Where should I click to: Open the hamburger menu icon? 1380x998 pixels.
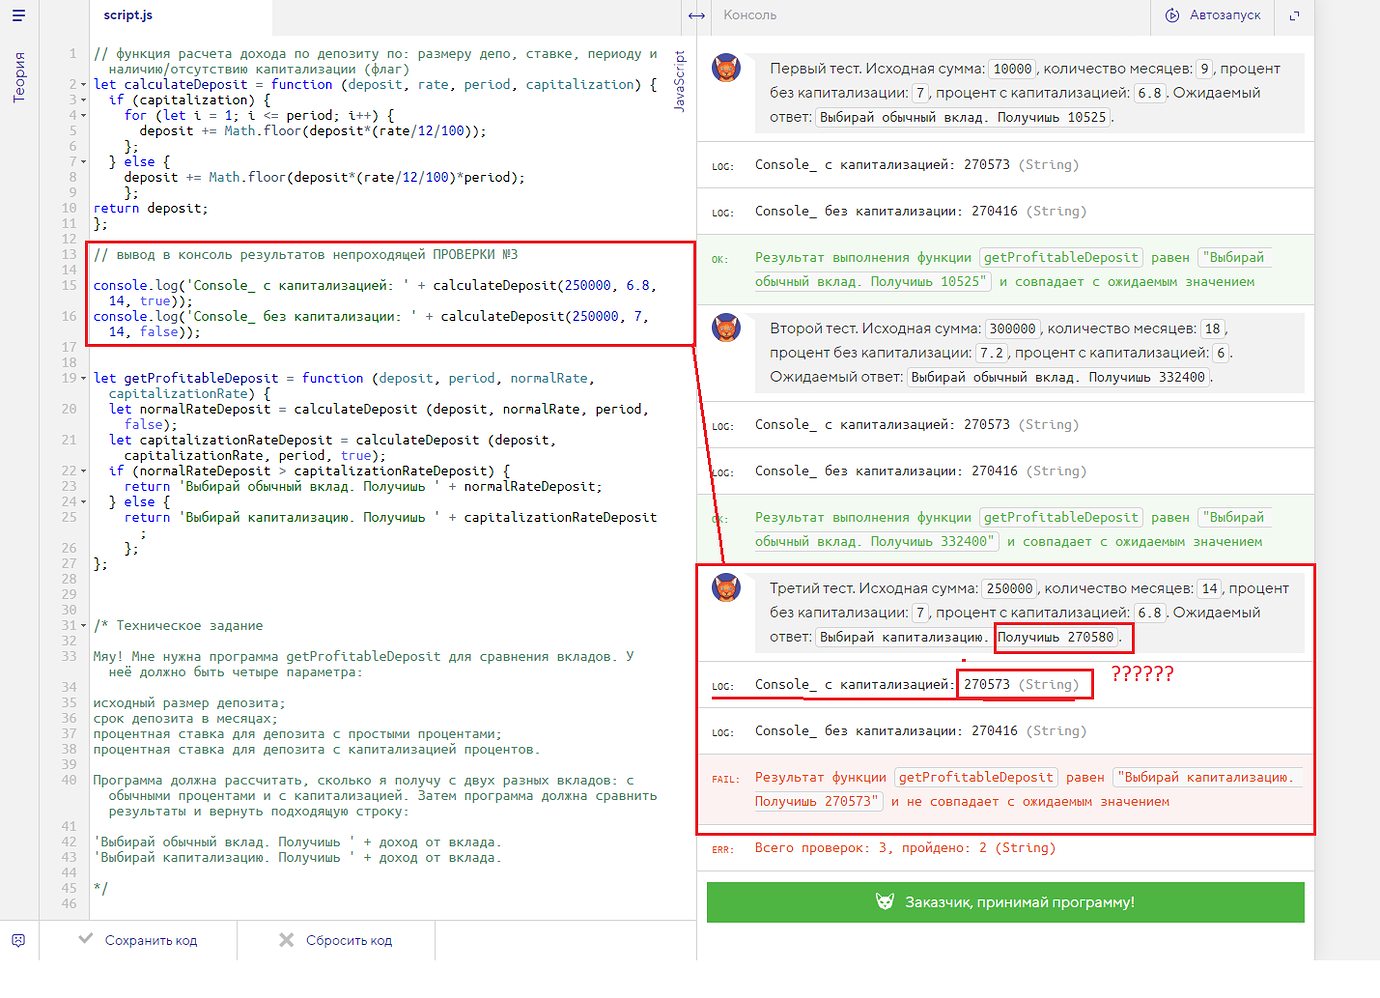[19, 15]
